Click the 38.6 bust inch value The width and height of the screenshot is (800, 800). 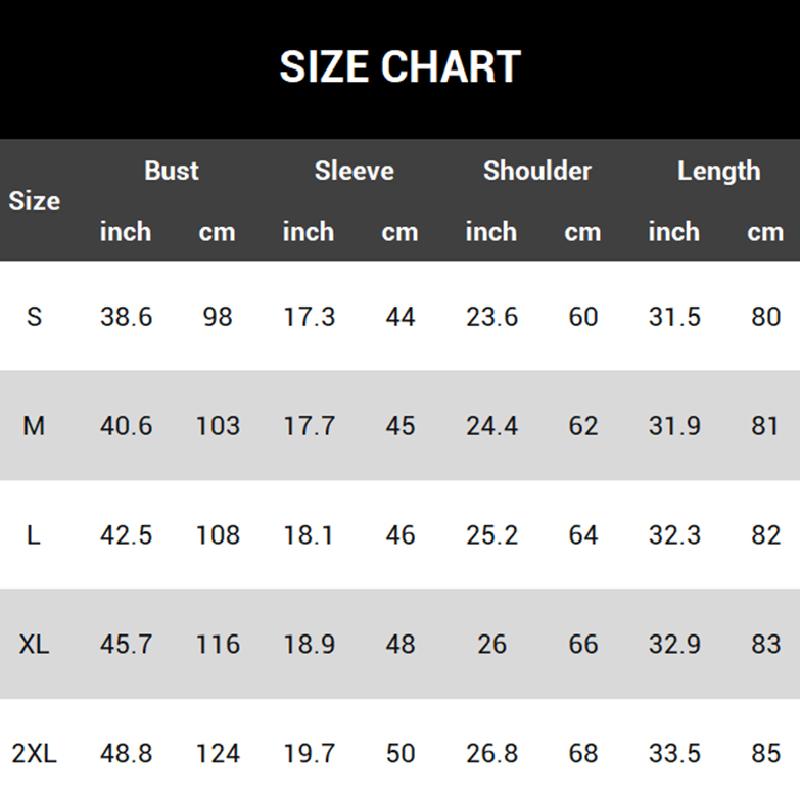coord(126,317)
